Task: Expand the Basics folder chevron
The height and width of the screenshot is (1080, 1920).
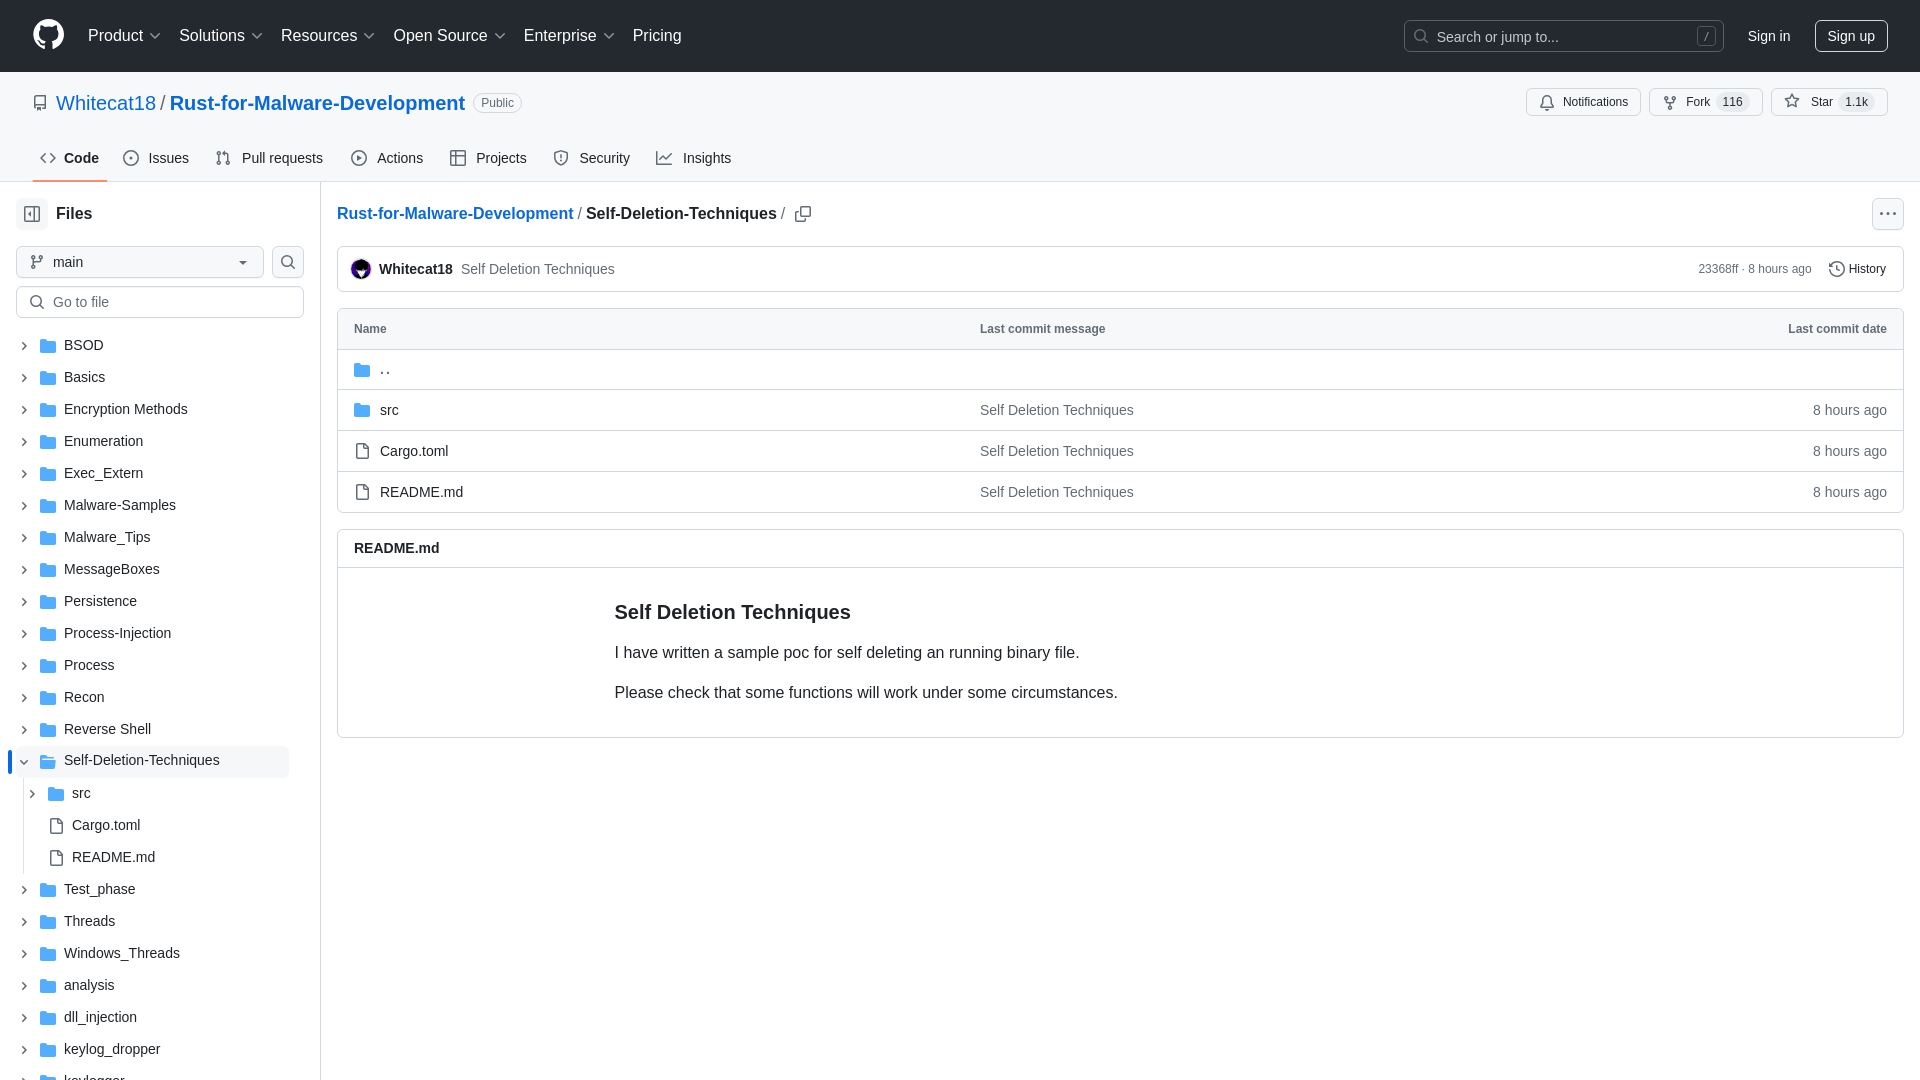Action: click(24, 377)
